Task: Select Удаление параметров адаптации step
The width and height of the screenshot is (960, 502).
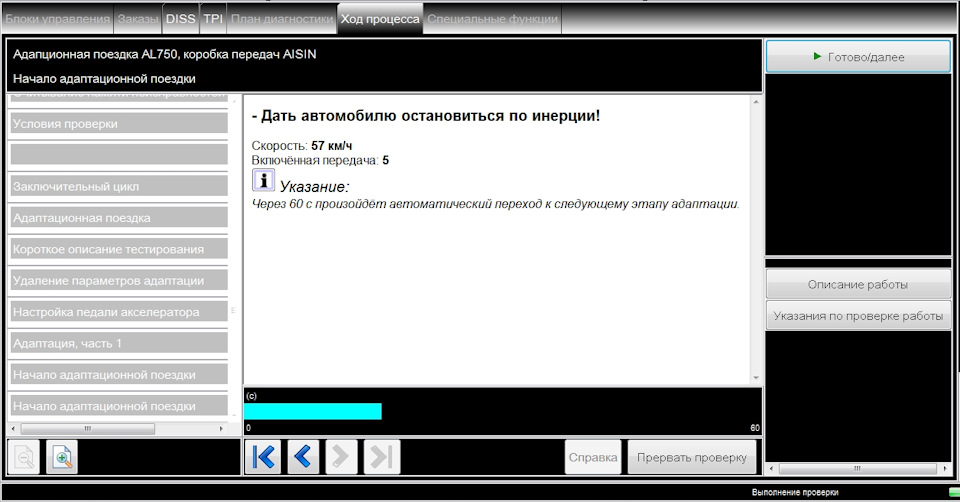Action: pyautogui.click(x=119, y=280)
